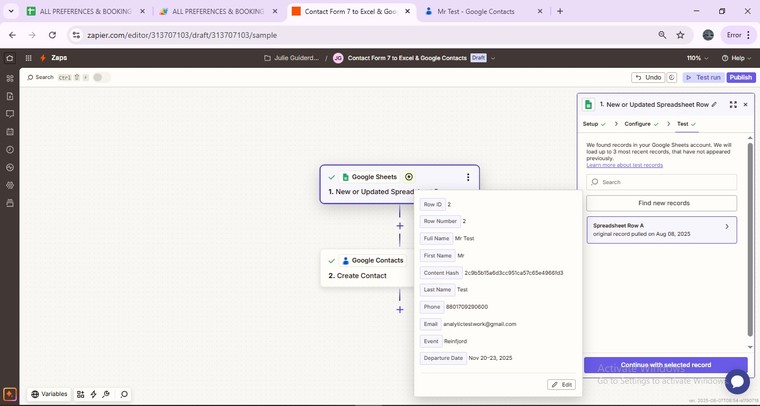Open the apps grid menu icon

click(x=29, y=58)
